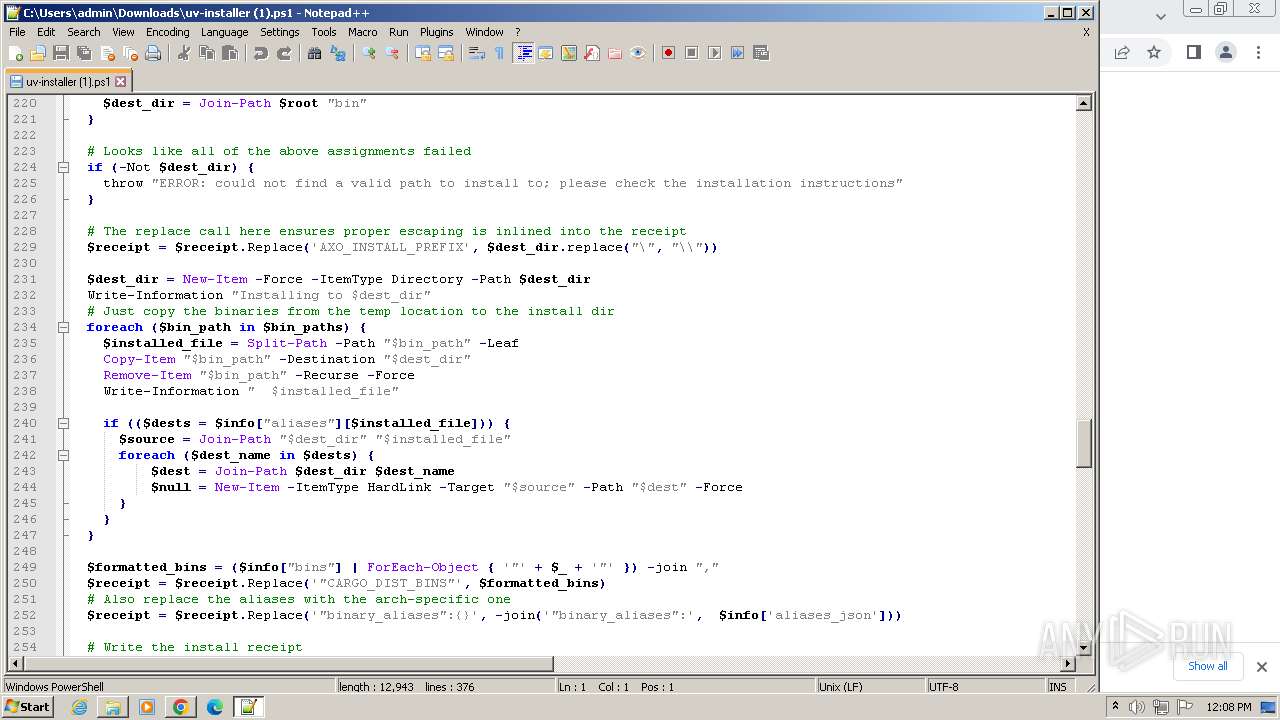Collapse the foreach fold at line 234
Viewport: 1280px width, 720px height.
63,327
